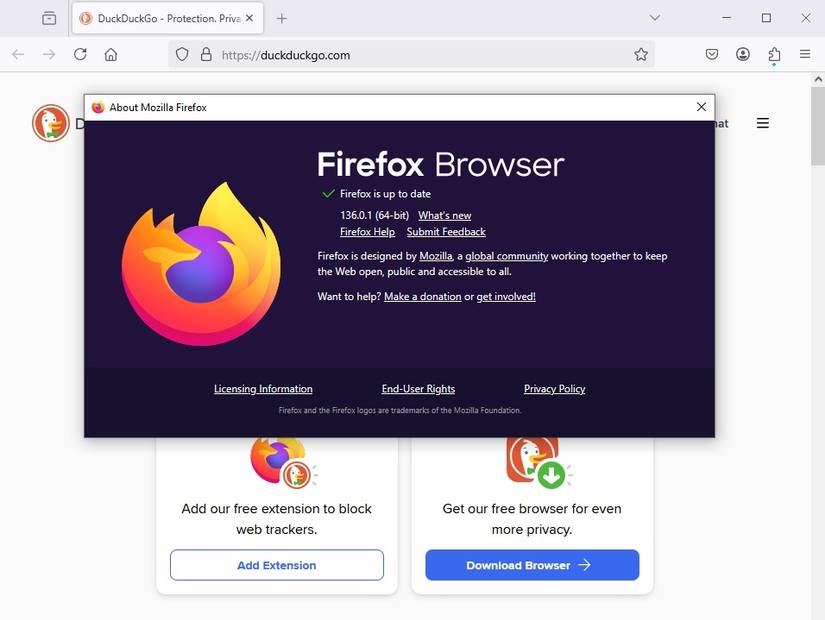The height and width of the screenshot is (620, 825).
Task: Click the Firefox View icon
Action: (49, 18)
